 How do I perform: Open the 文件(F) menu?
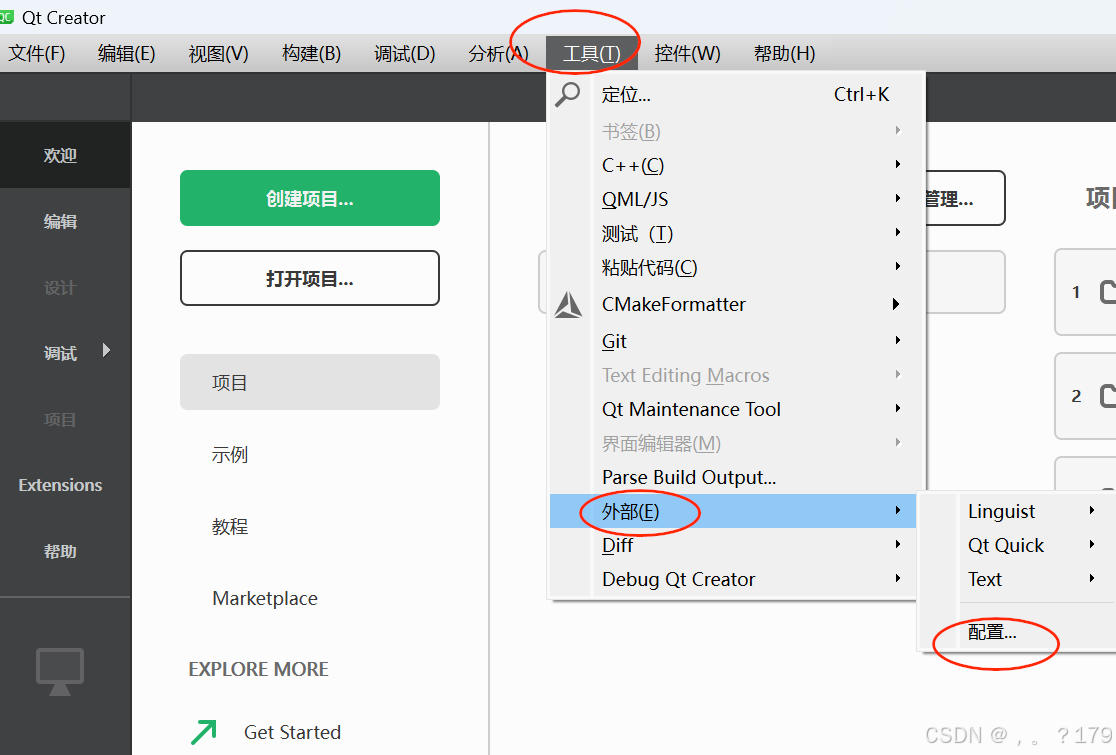[x=37, y=53]
